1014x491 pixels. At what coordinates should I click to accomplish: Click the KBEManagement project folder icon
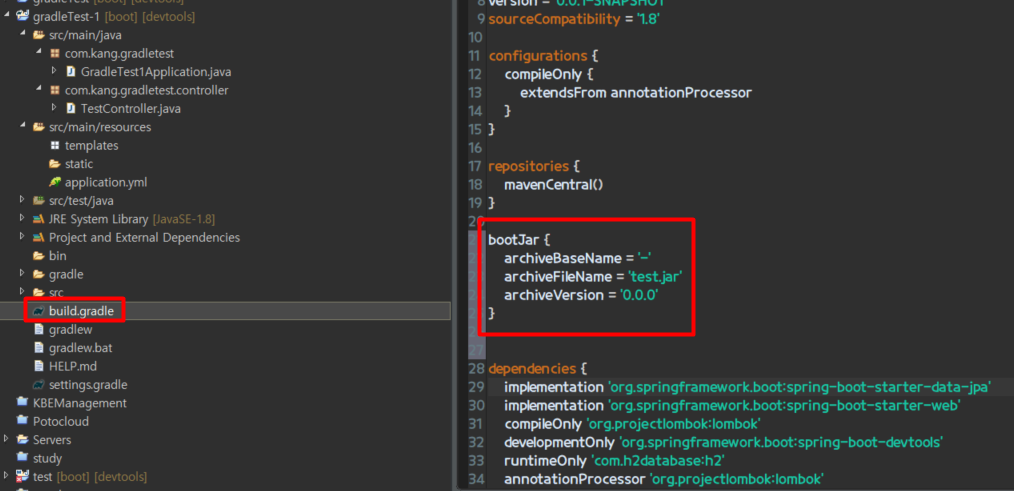[23, 403]
